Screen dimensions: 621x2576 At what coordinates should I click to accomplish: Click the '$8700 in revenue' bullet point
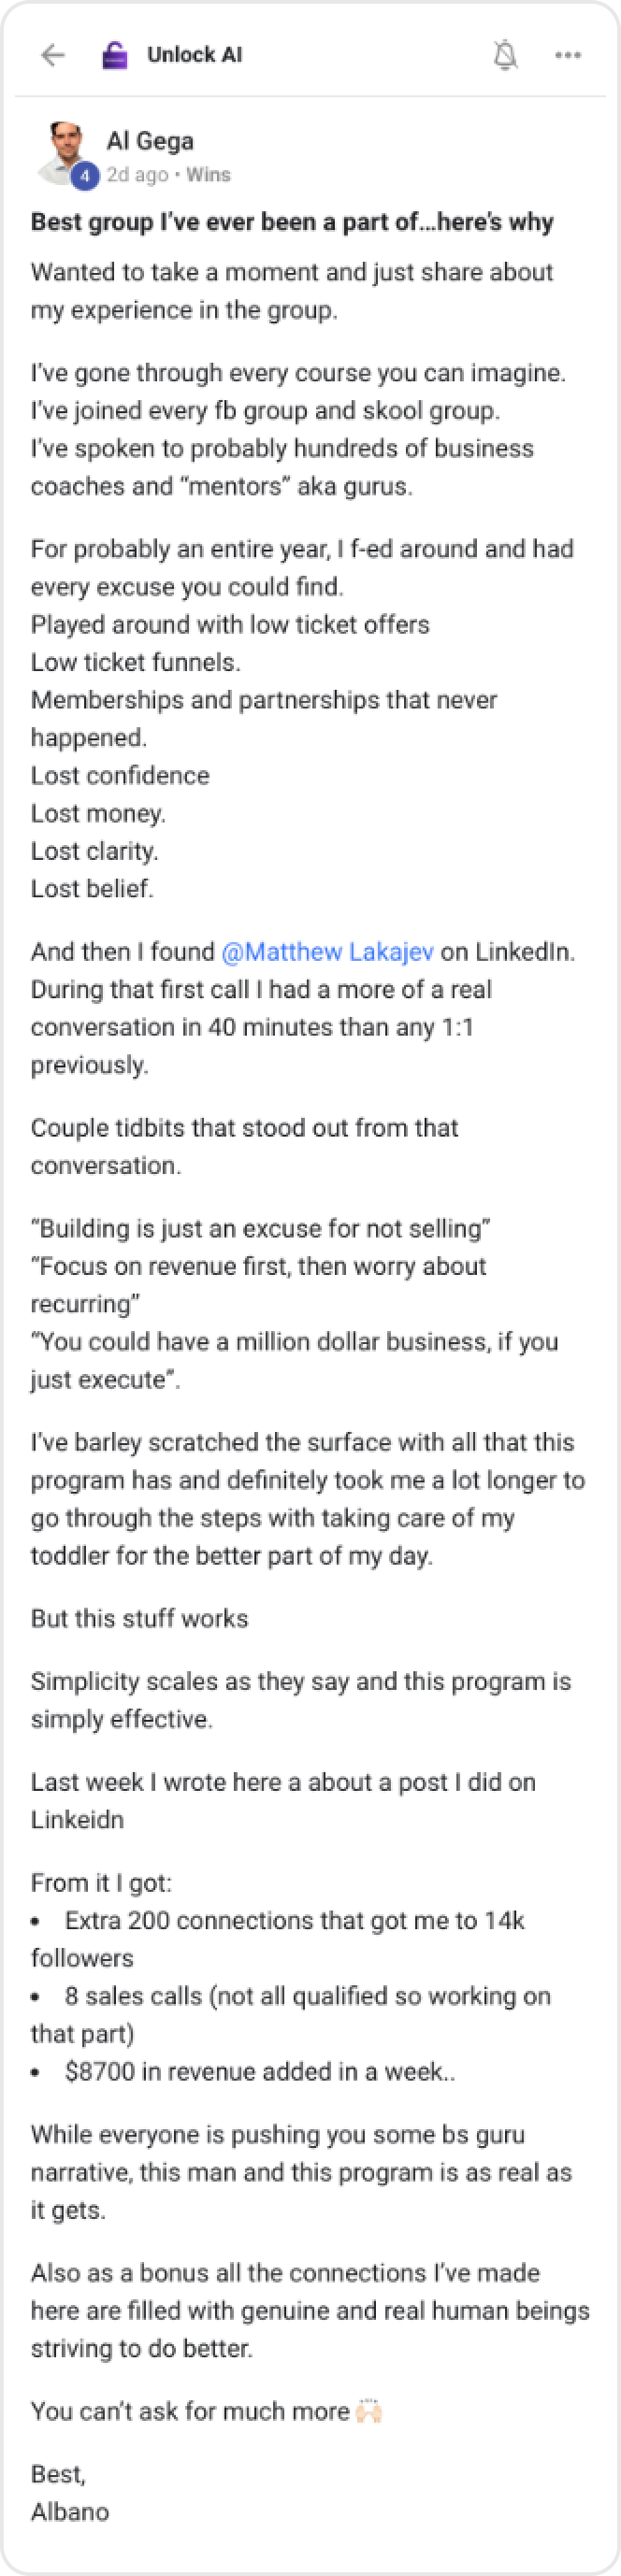click(260, 2071)
